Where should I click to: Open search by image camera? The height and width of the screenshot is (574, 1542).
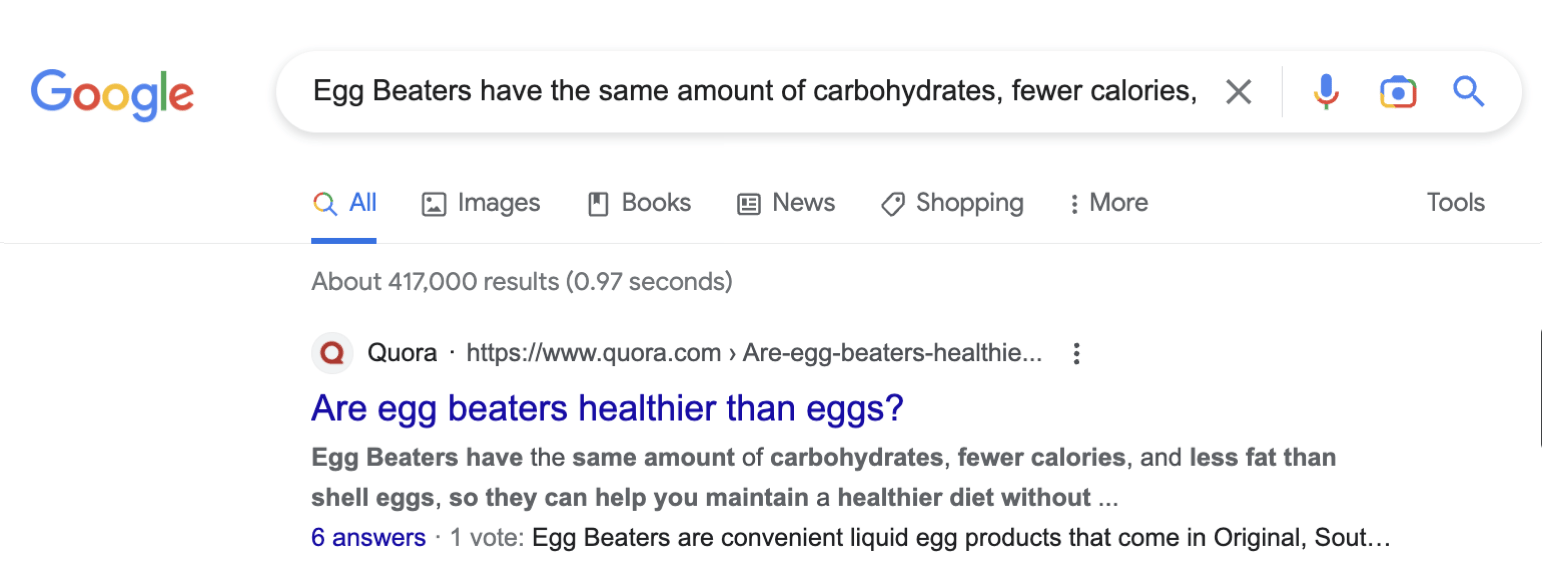point(1397,92)
